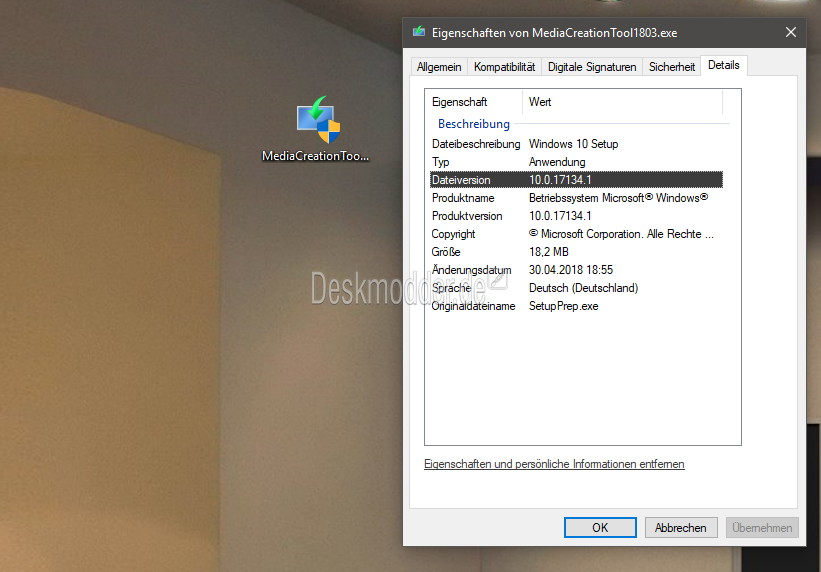Select the highlighted Dateiversion row
821x572 pixels.
576,180
